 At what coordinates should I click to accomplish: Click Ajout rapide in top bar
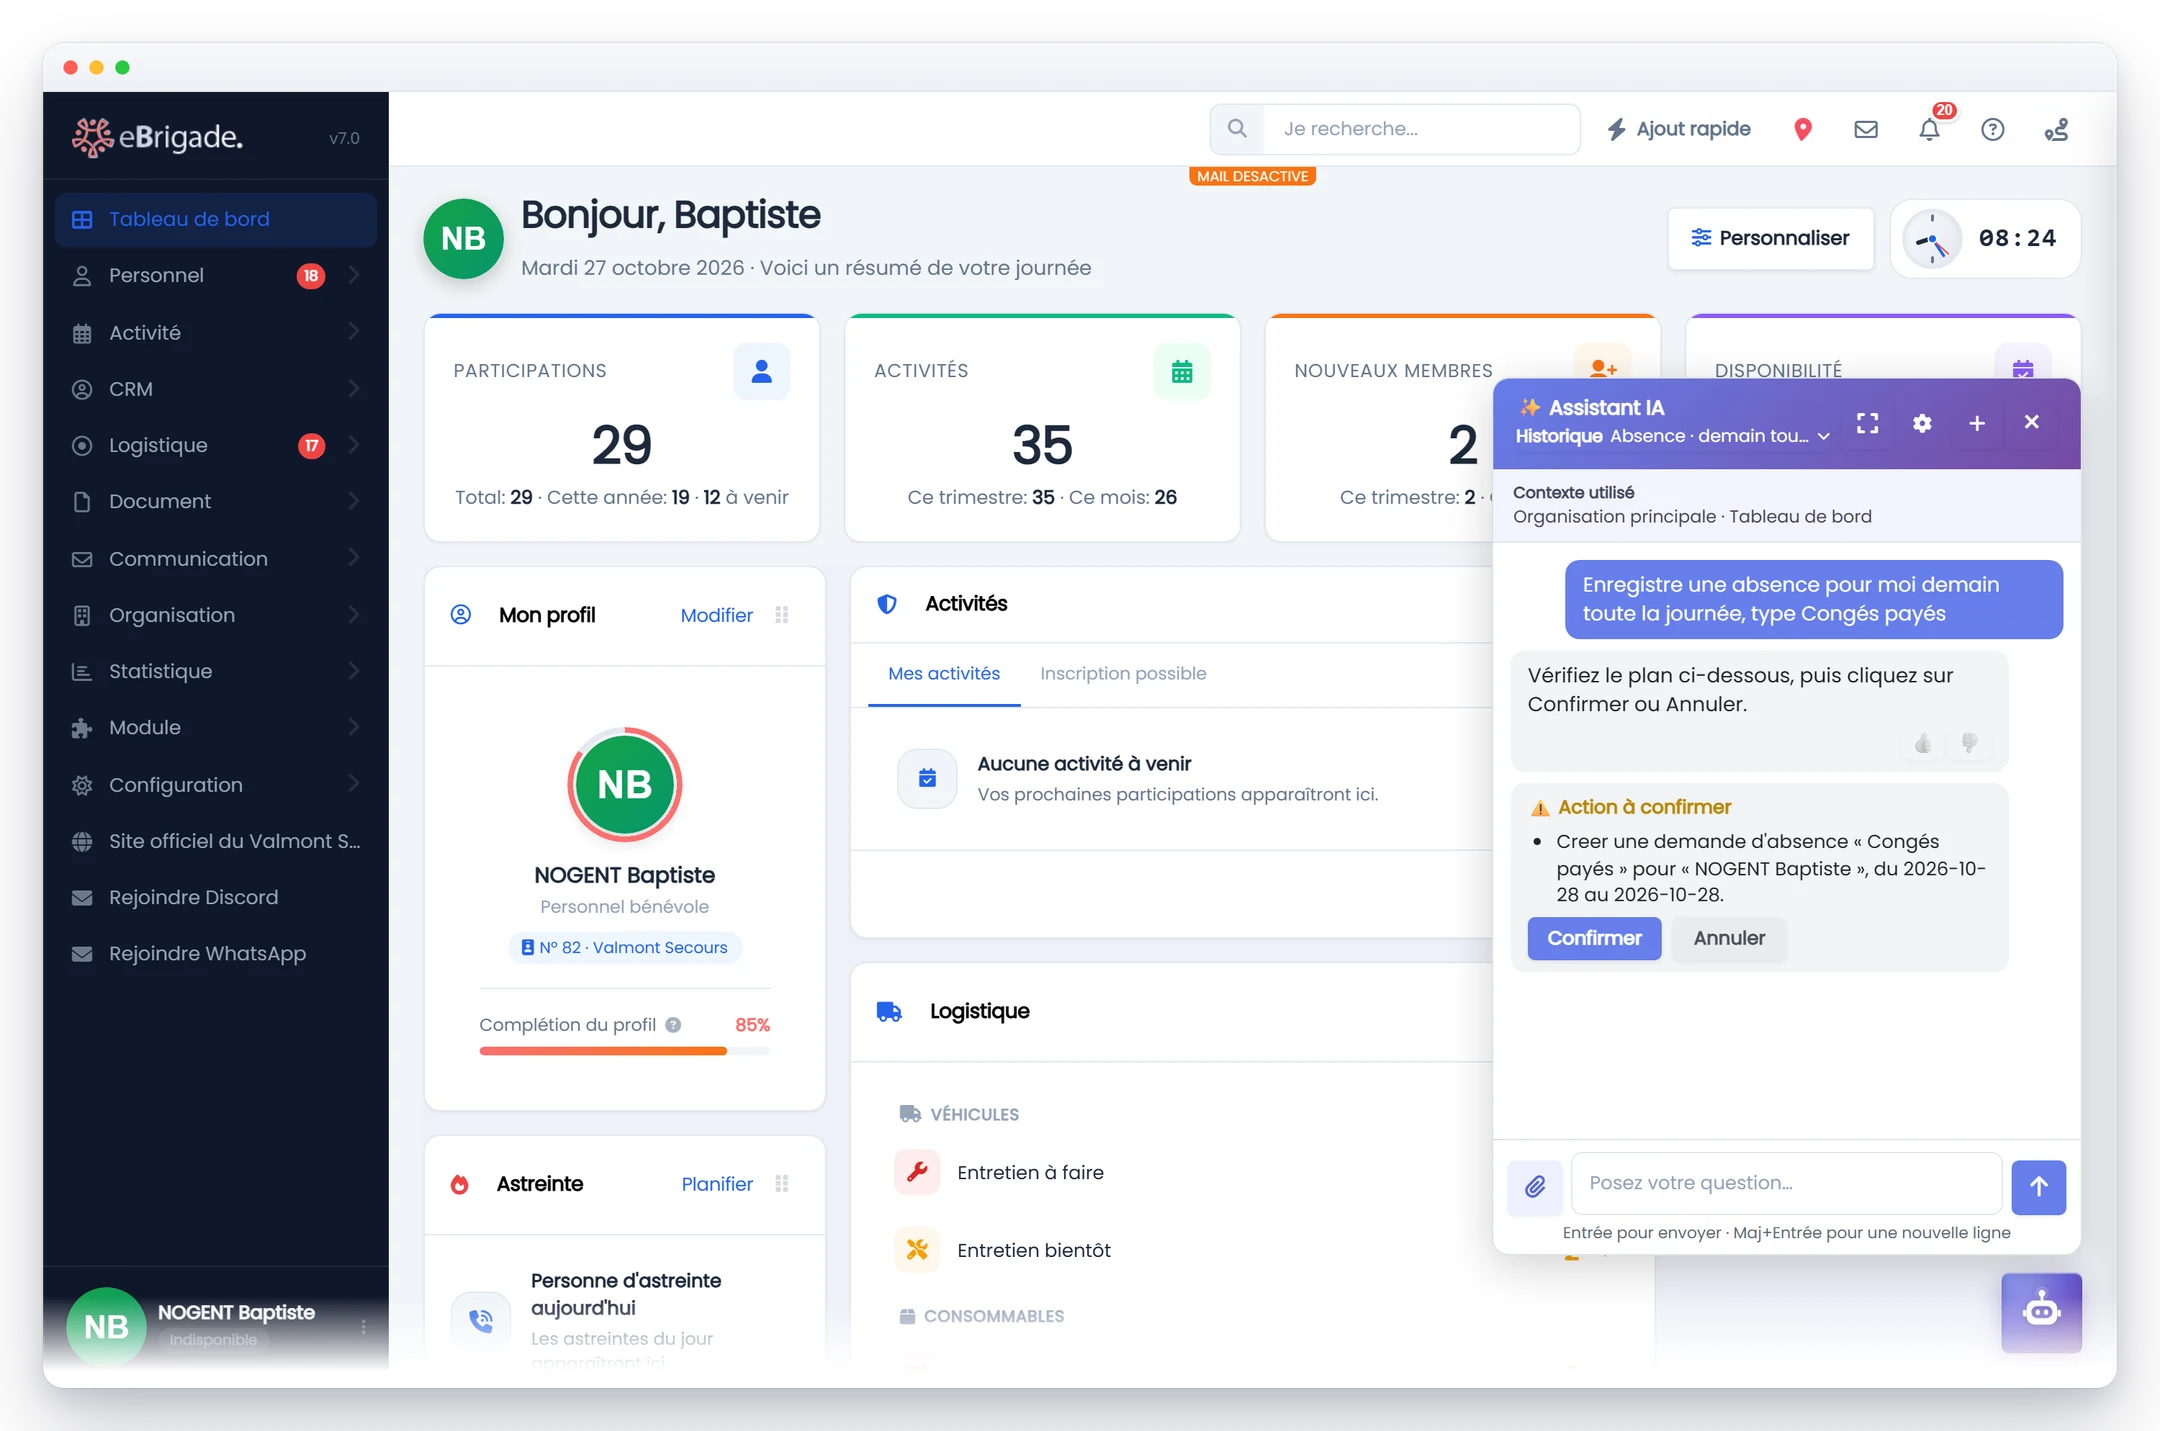point(1679,129)
